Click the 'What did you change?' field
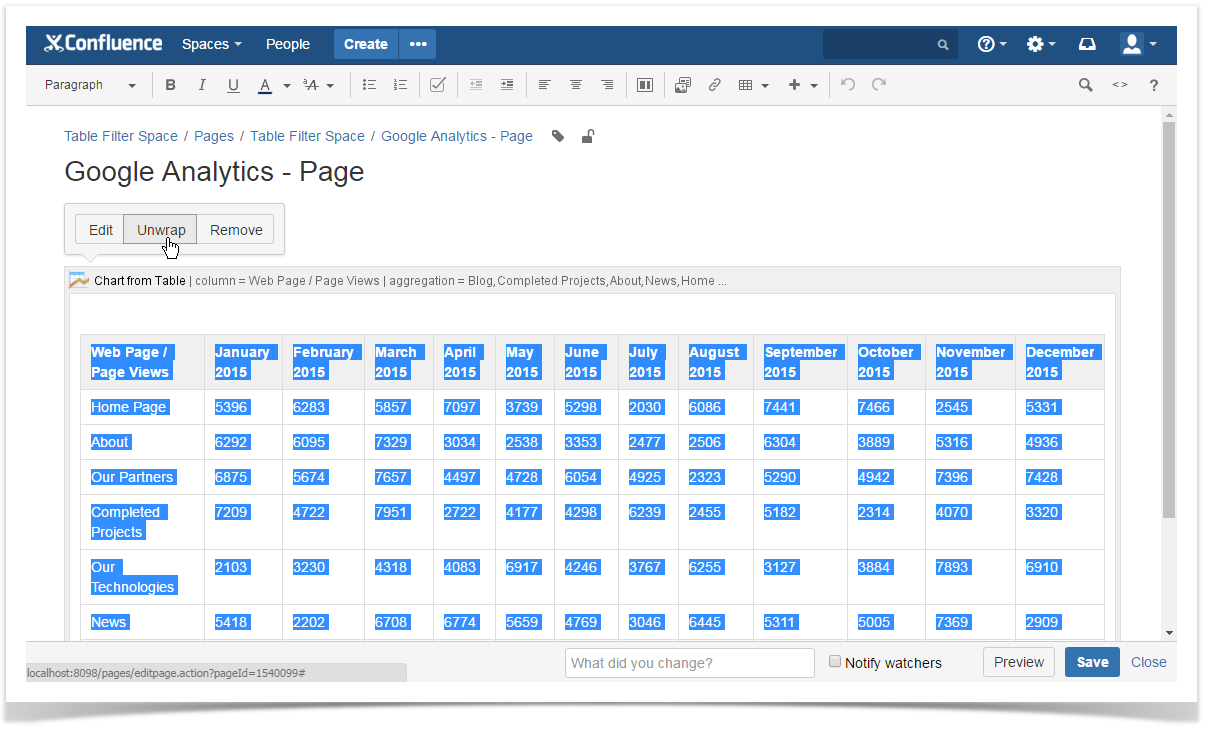Viewport: 1211px width, 731px height. pos(689,663)
